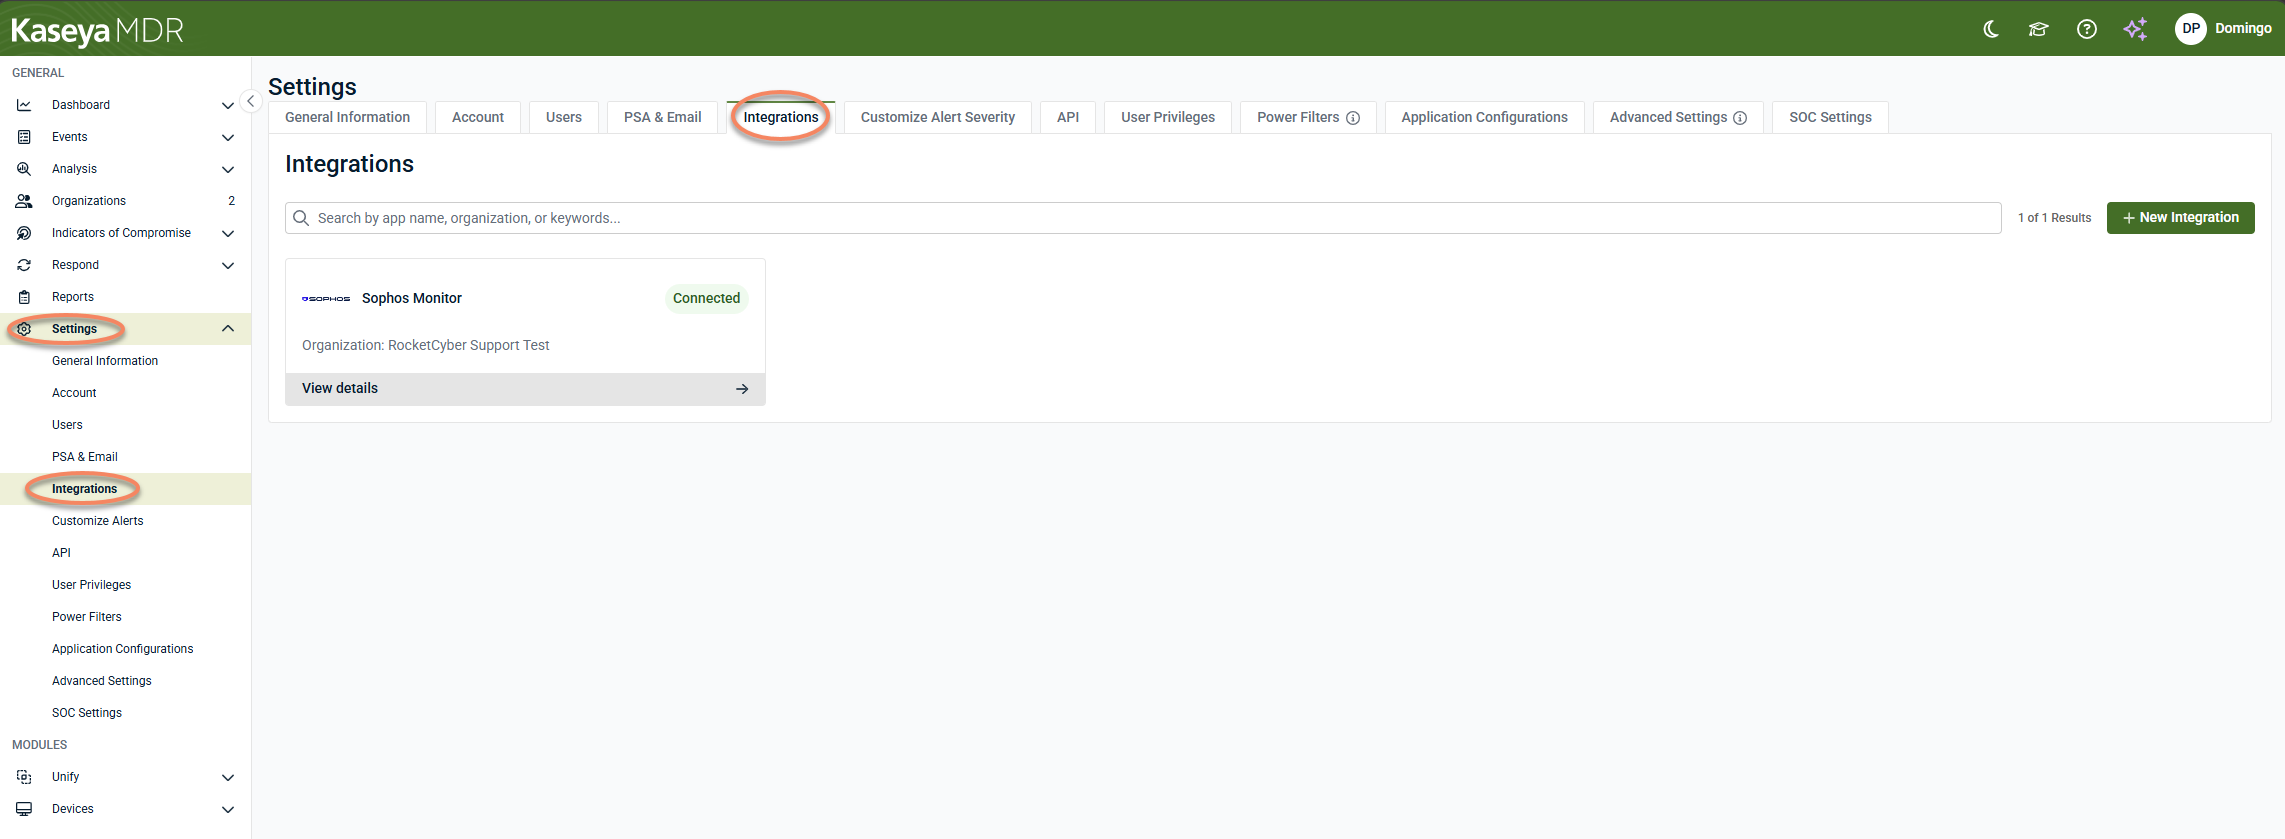Click the Reports clipboard icon
2285x839 pixels.
coord(24,297)
